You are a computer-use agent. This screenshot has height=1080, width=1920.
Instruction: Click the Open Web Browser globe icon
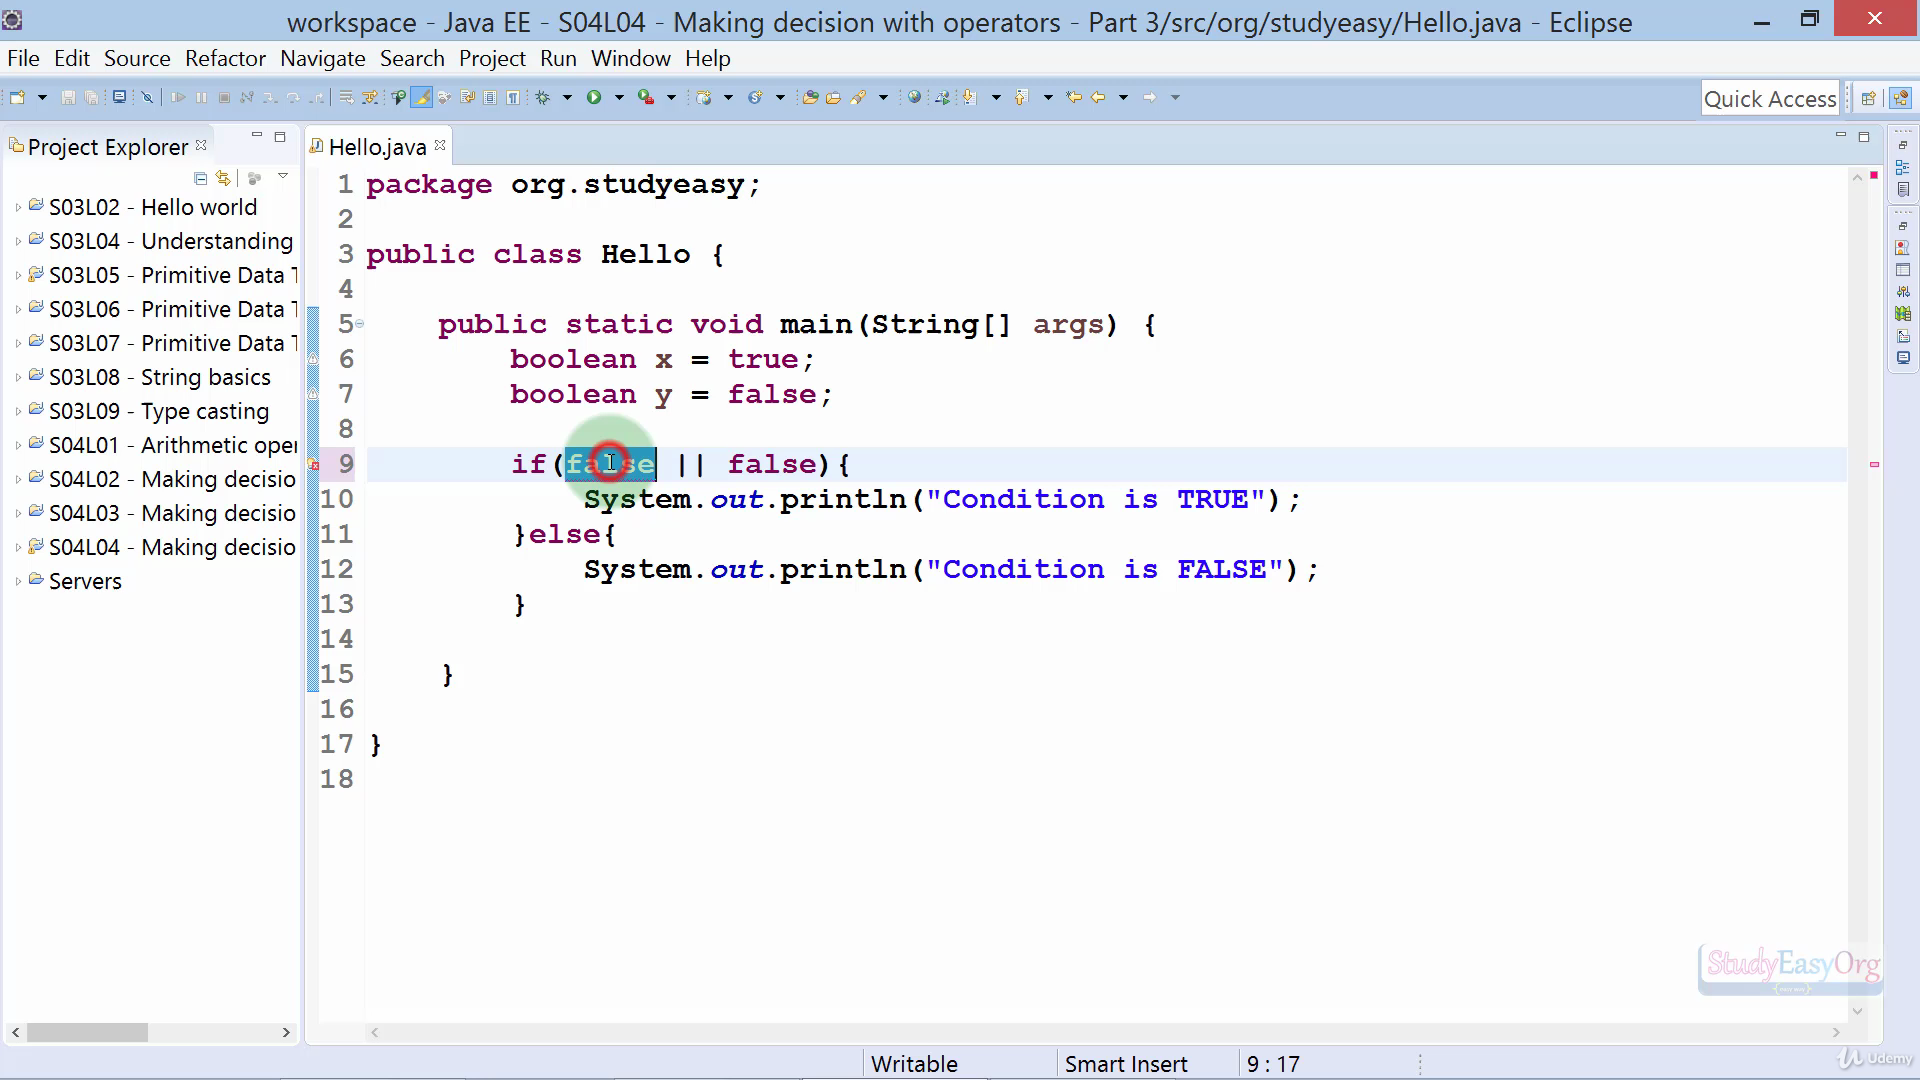pyautogui.click(x=914, y=97)
